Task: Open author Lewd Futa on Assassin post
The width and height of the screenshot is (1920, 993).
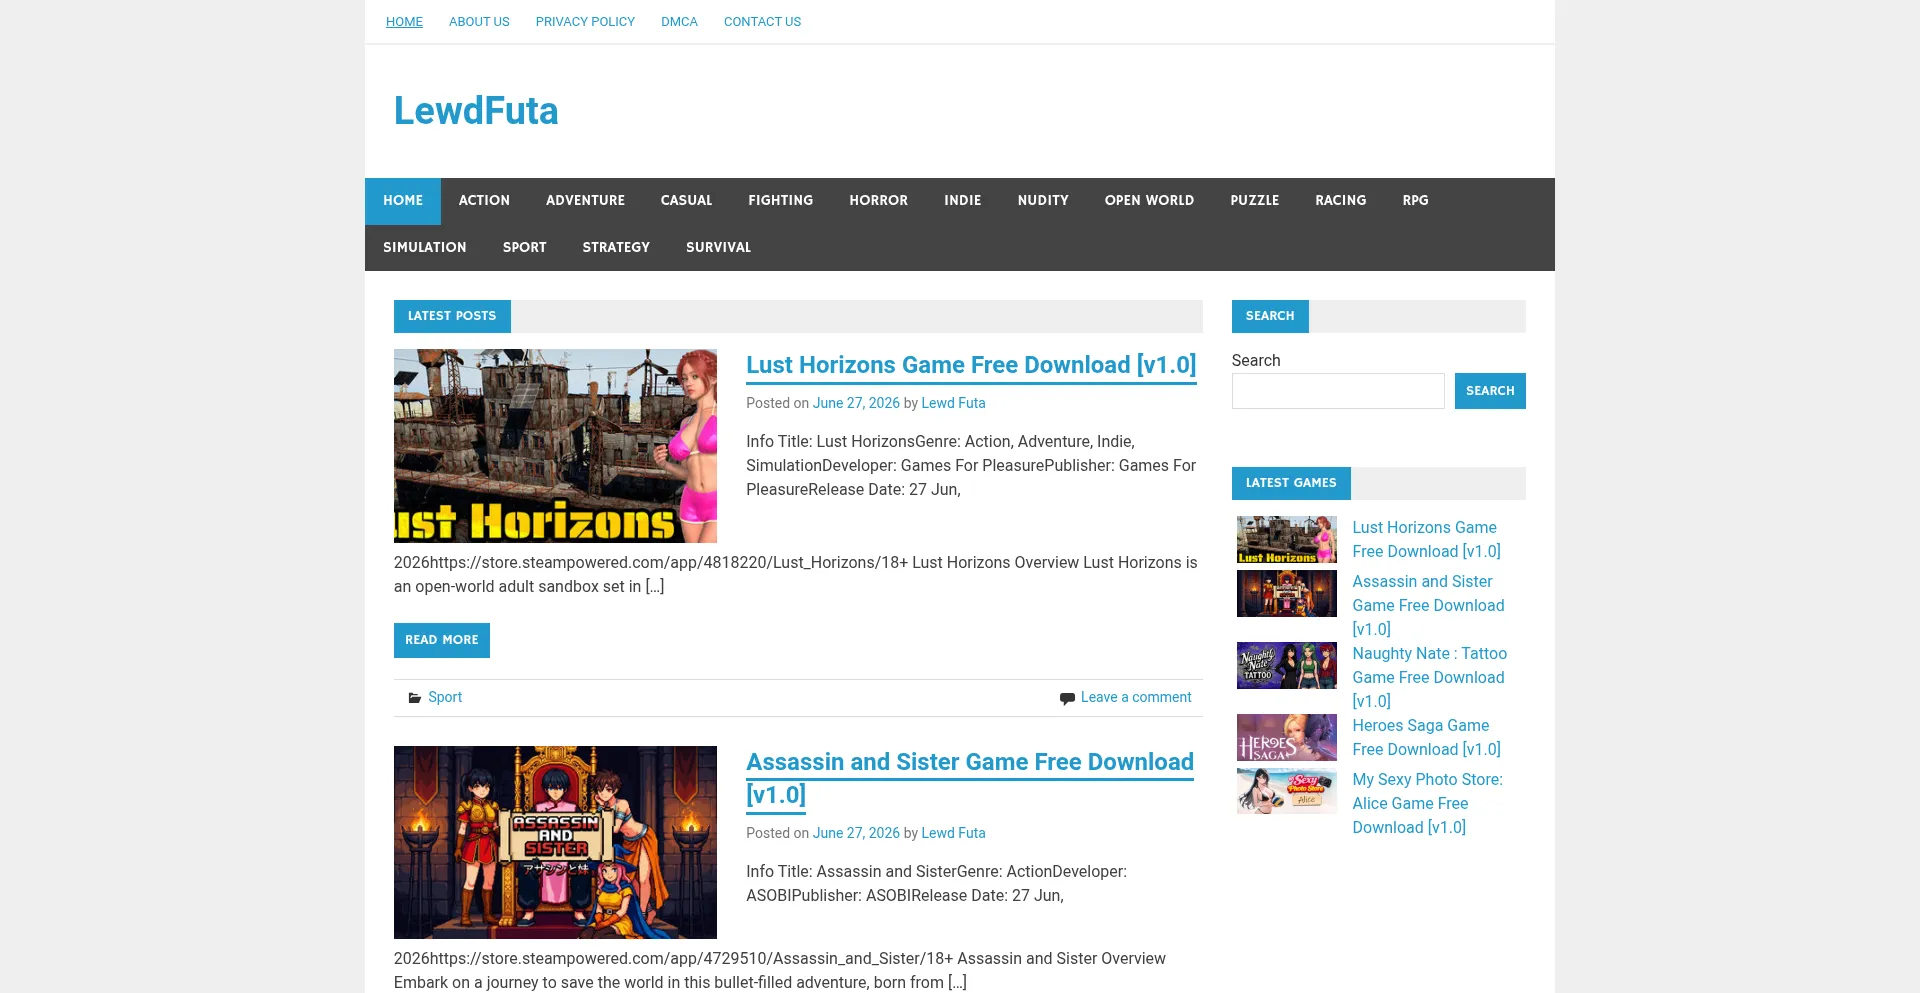Action: (x=953, y=833)
